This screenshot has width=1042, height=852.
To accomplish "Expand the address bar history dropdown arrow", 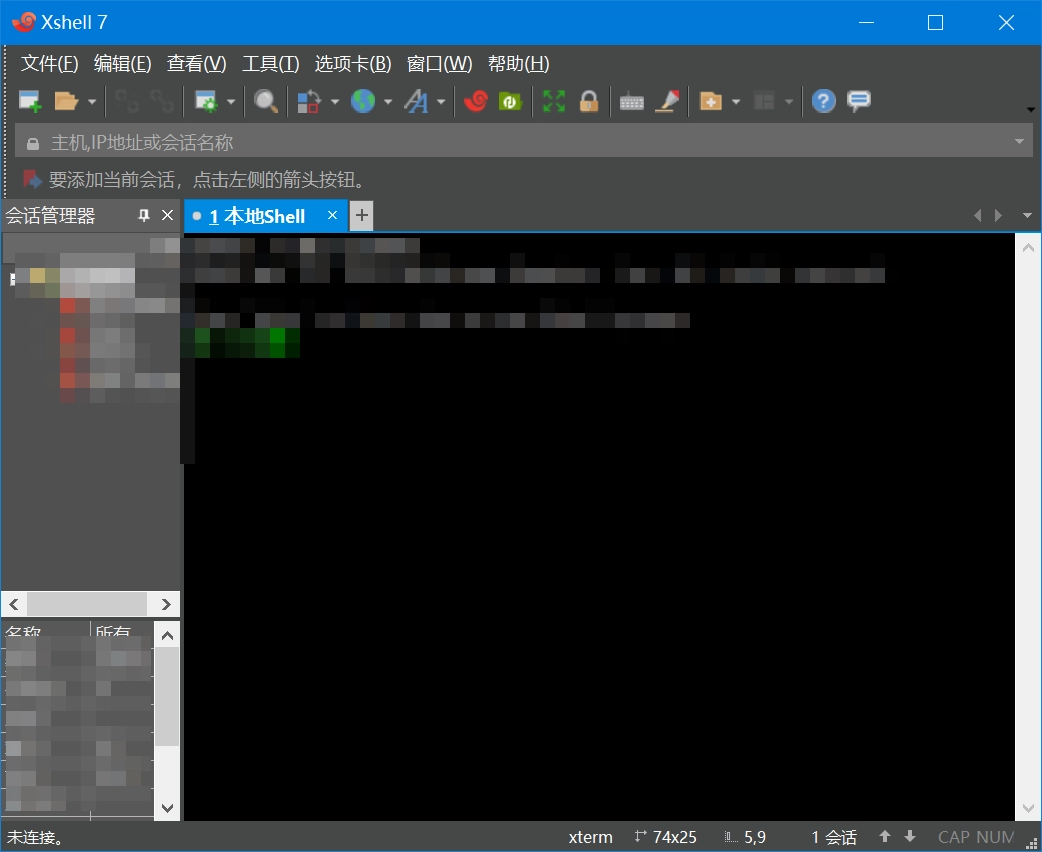I will (x=1019, y=142).
